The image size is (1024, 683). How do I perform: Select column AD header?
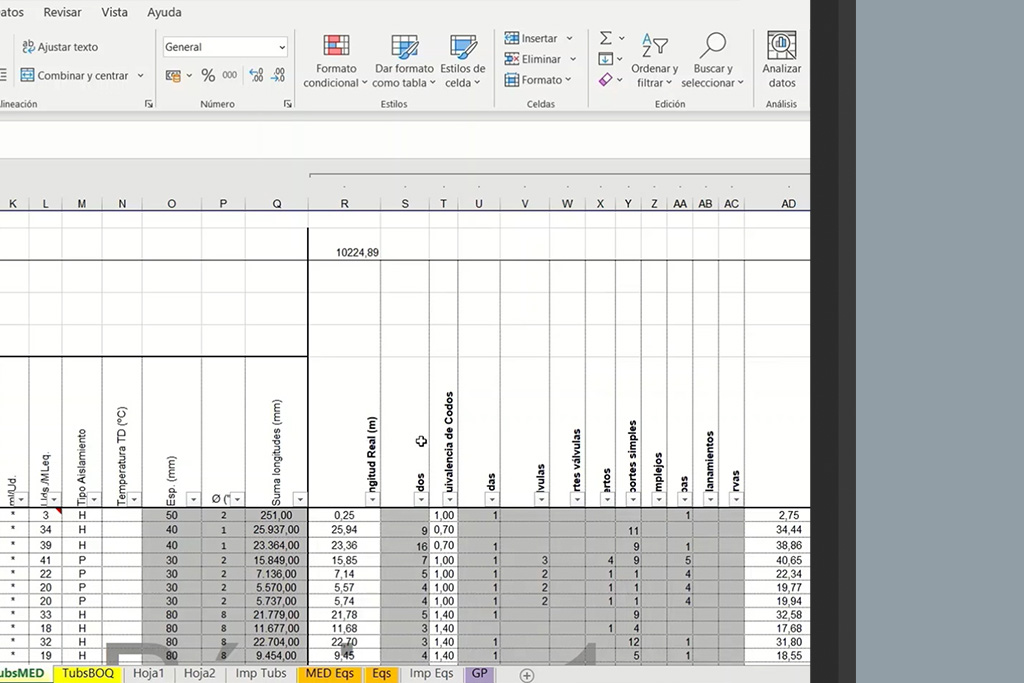point(788,204)
